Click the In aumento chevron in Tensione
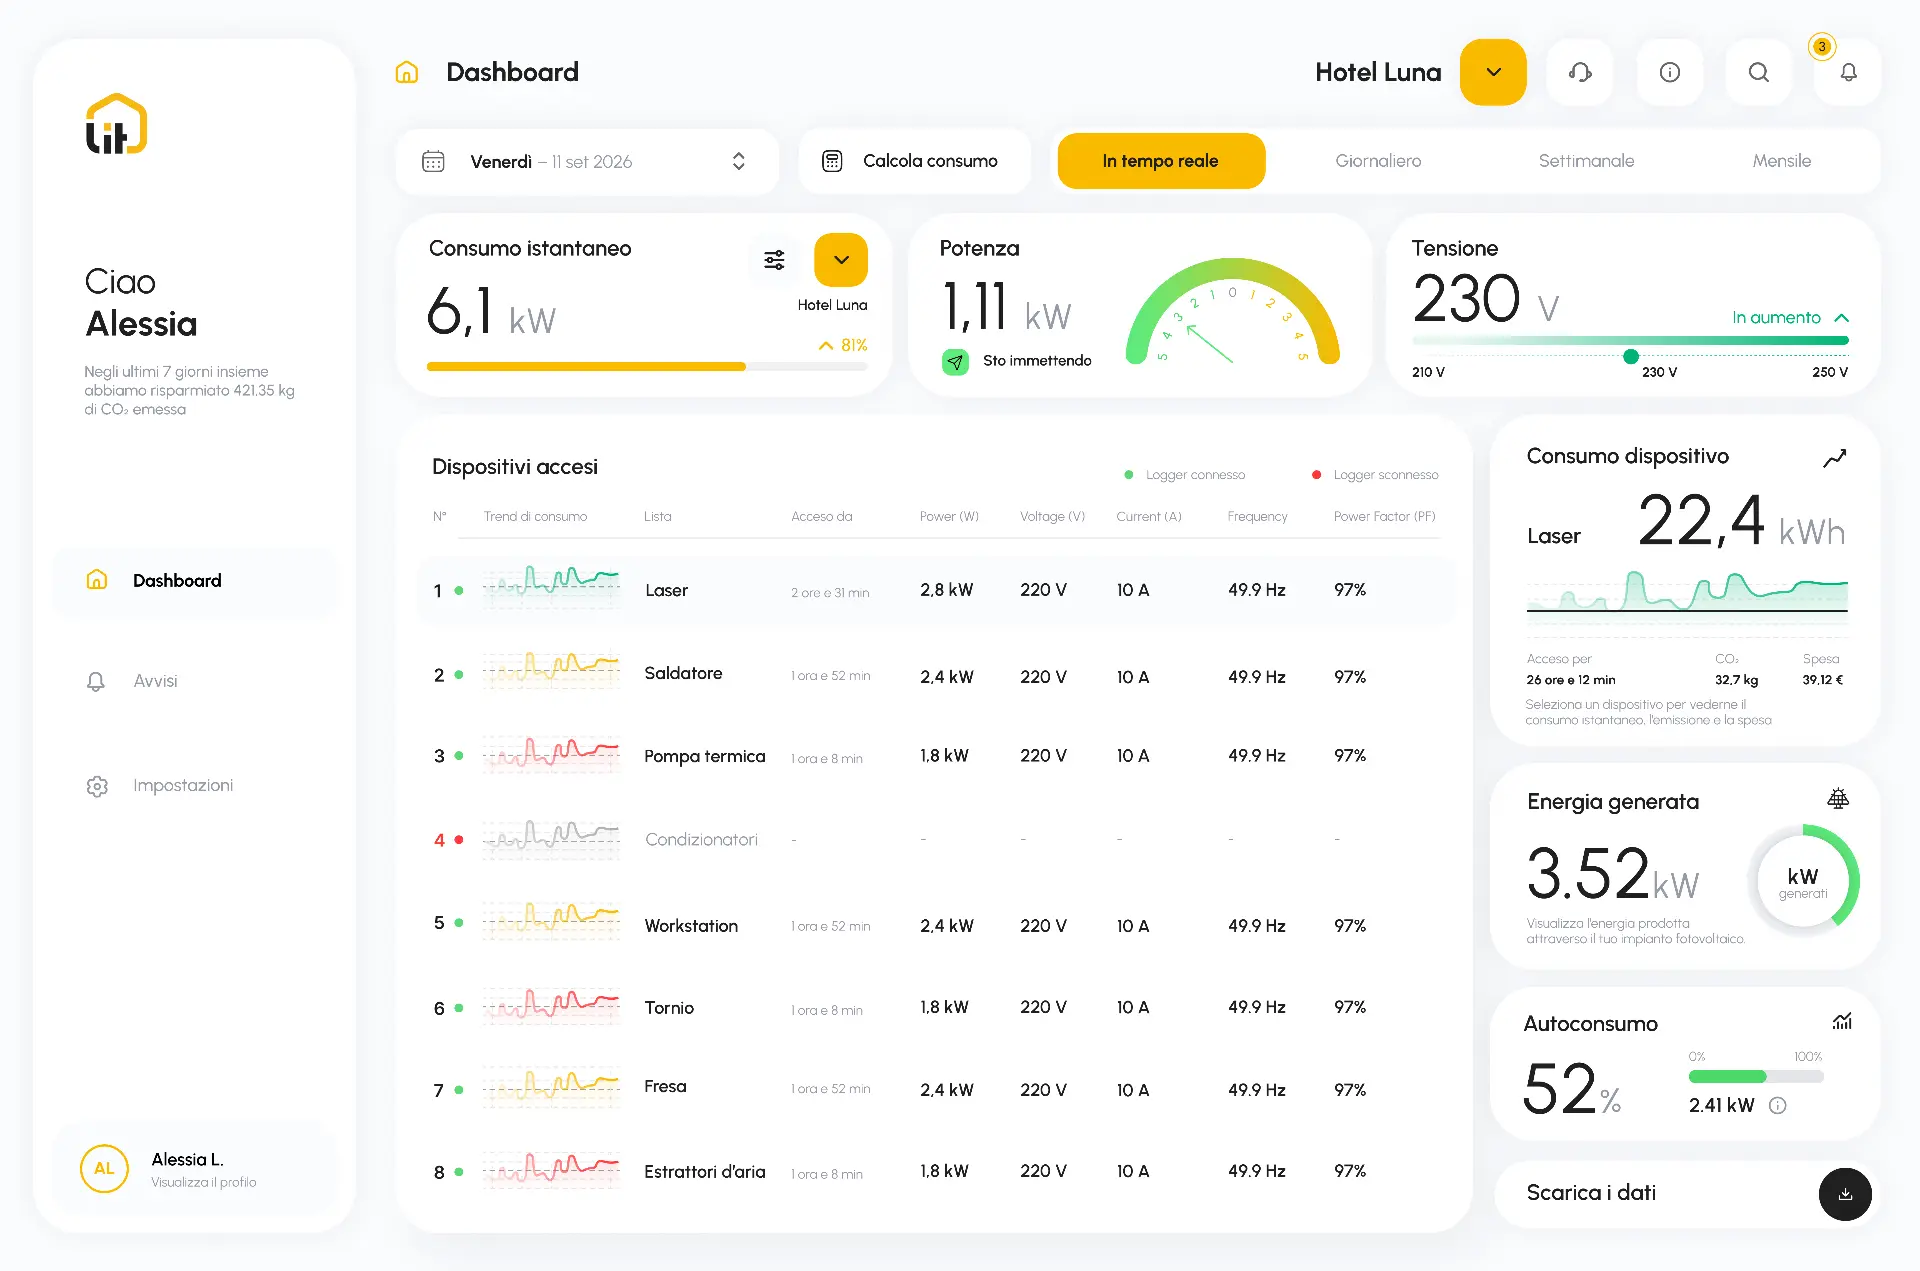The height and width of the screenshot is (1271, 1920). click(1842, 318)
